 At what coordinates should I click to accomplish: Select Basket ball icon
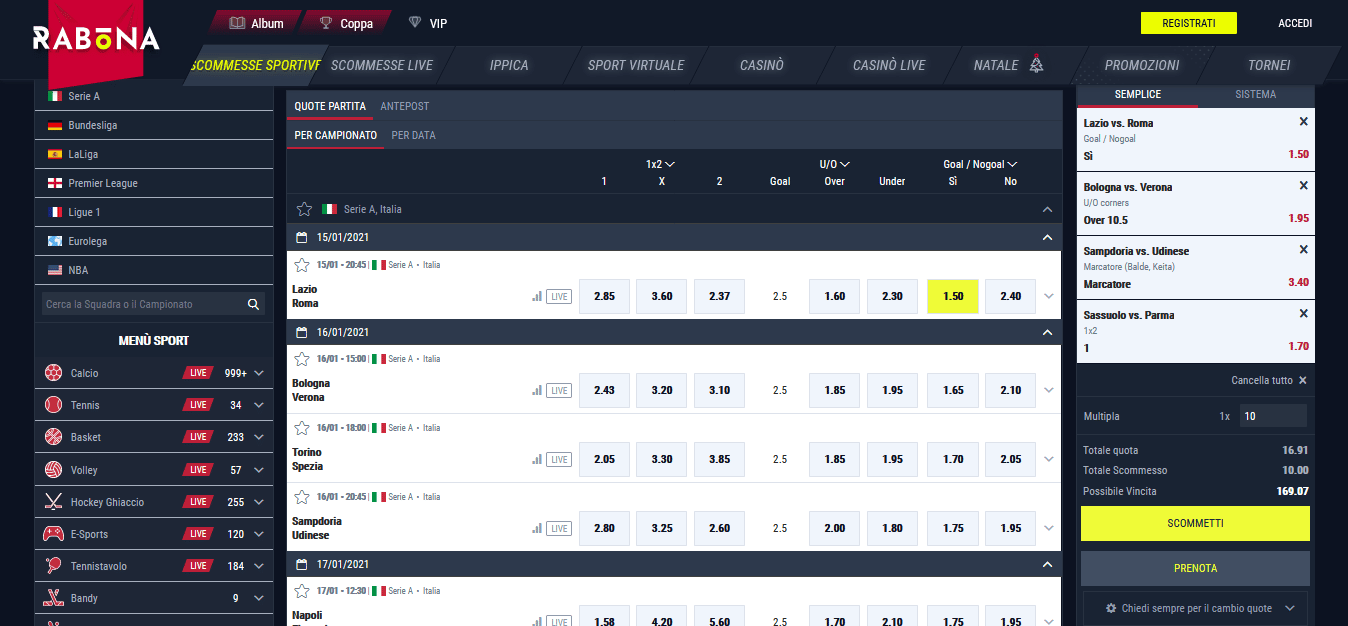point(53,437)
